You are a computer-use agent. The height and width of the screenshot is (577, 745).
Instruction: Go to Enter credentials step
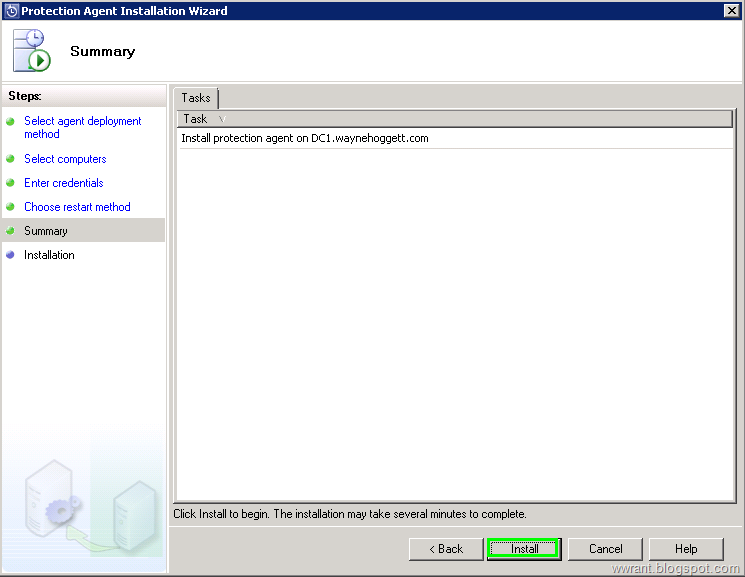[x=64, y=183]
